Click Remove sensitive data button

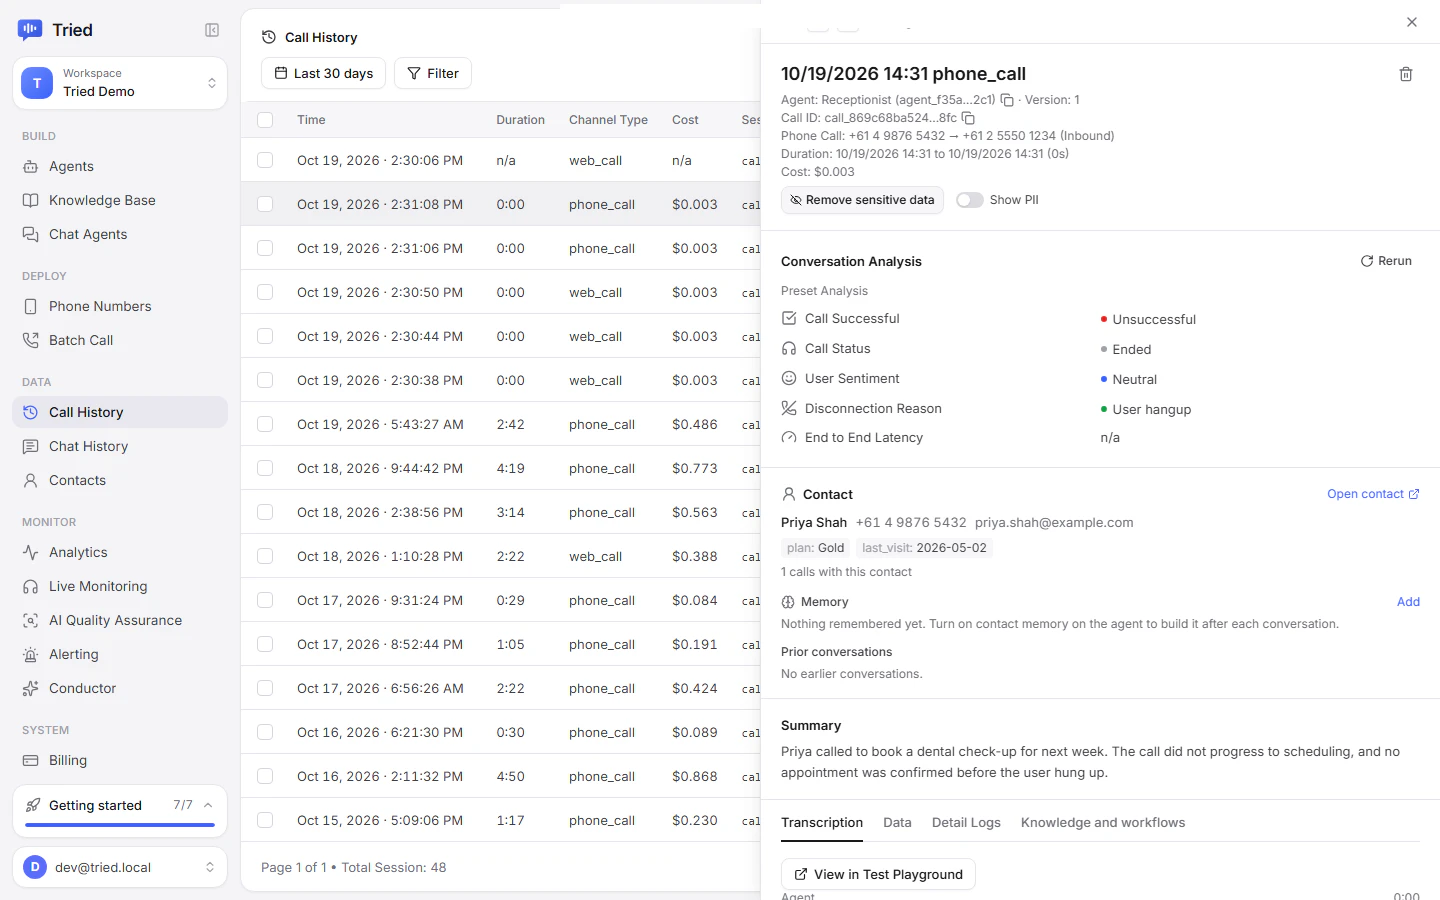(x=862, y=200)
